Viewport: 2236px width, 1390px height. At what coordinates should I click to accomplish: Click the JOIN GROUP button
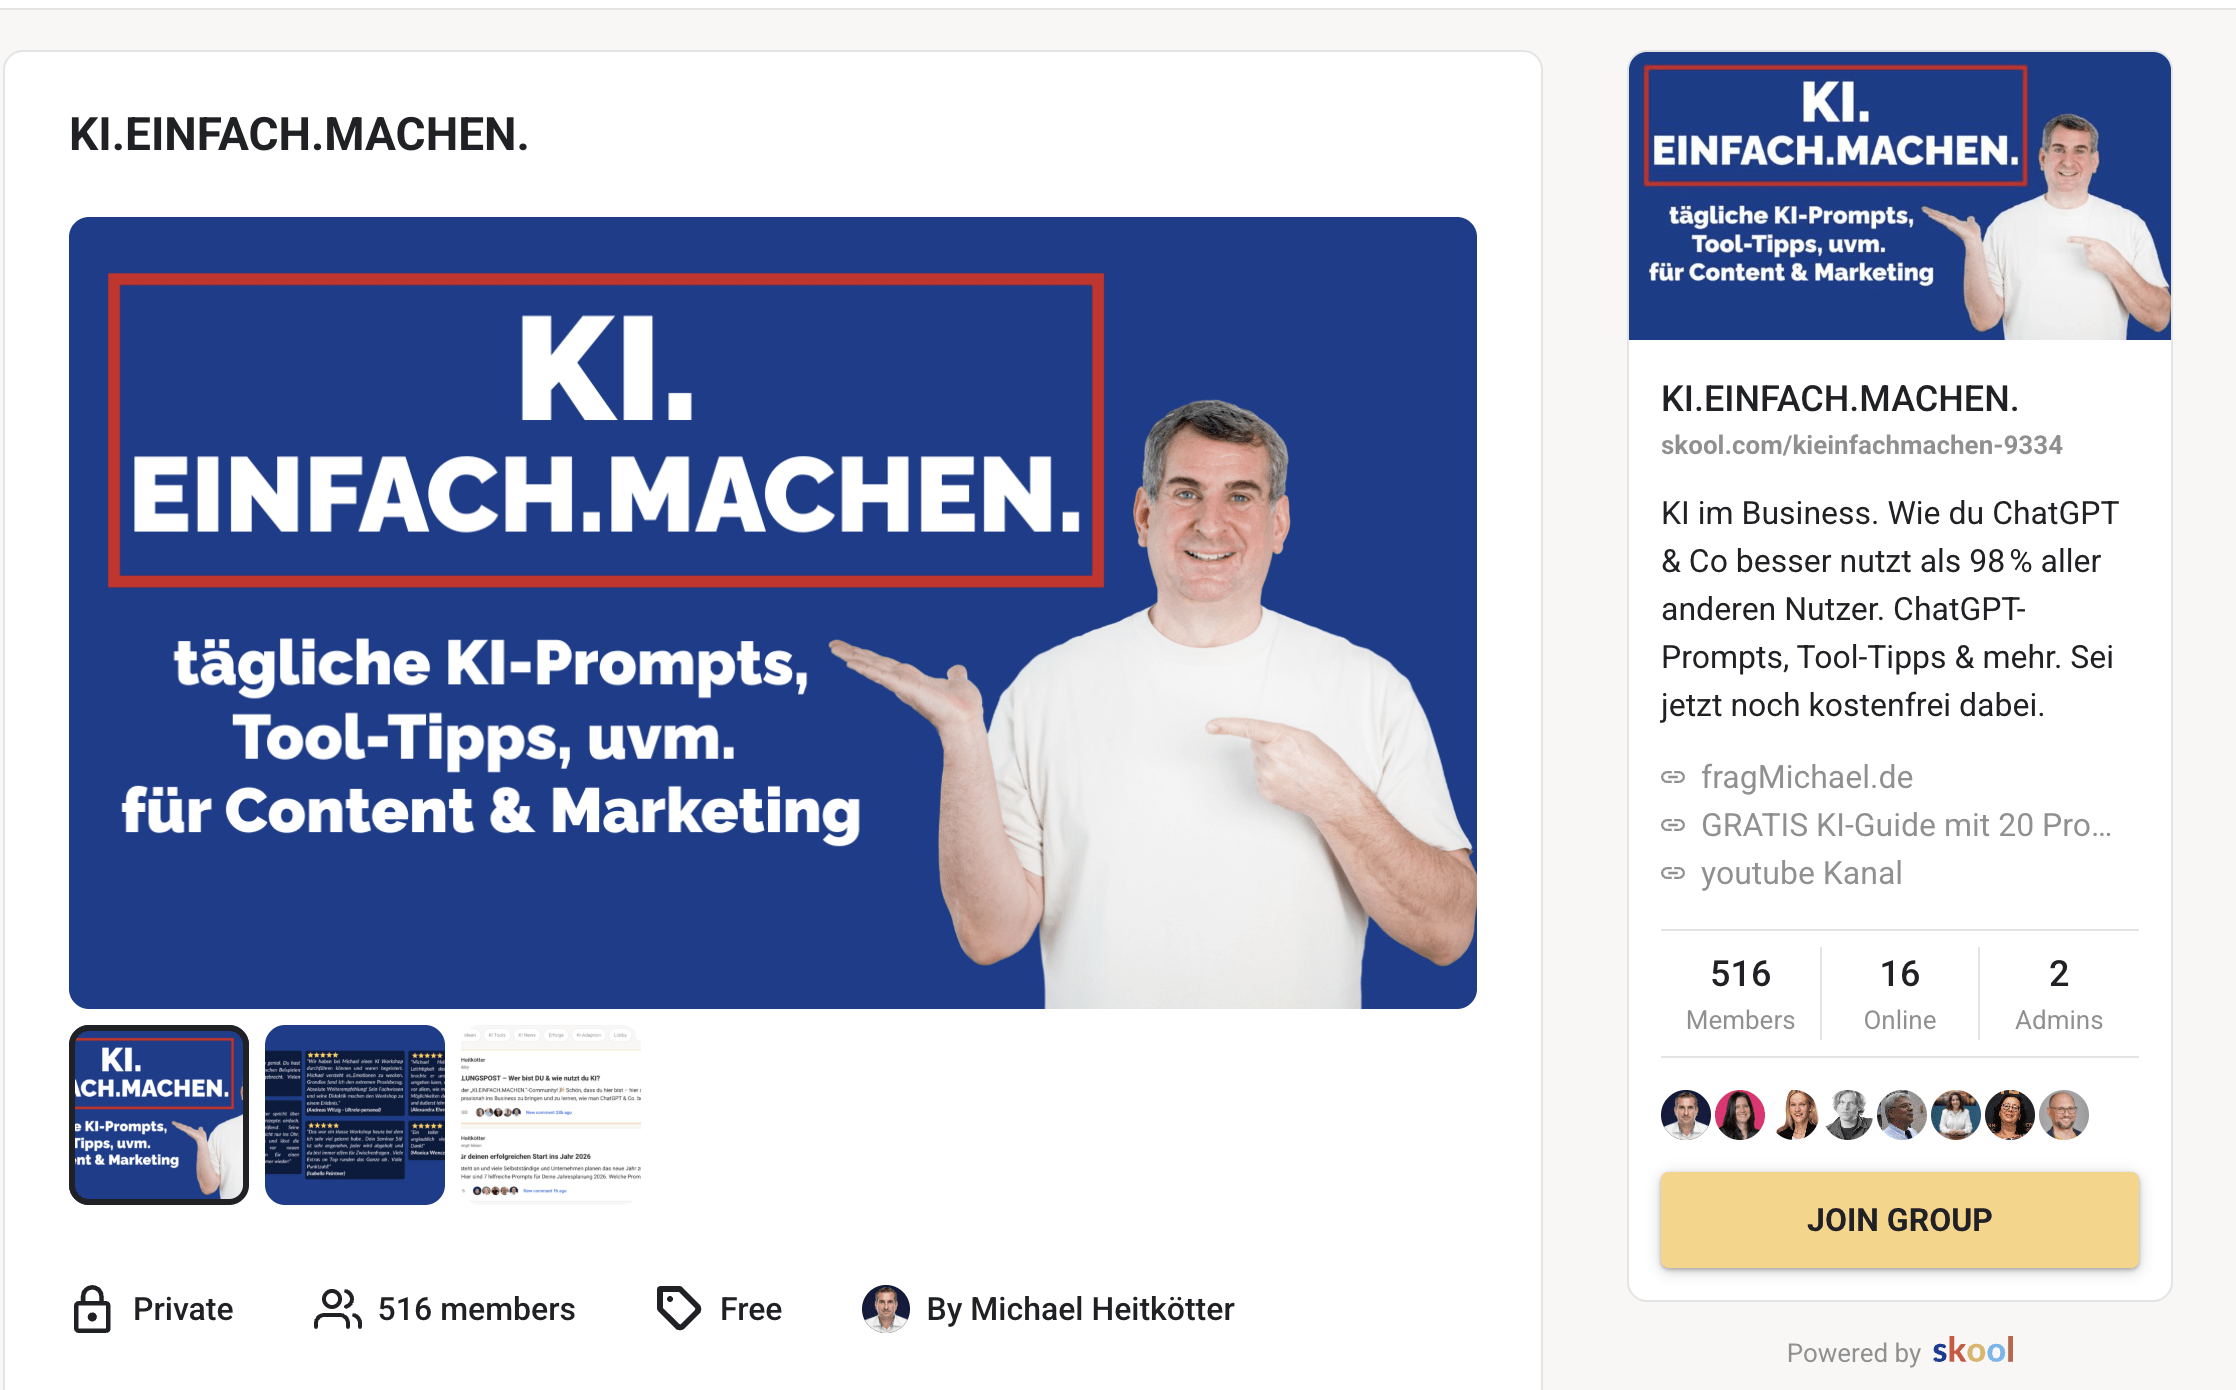(x=1899, y=1220)
